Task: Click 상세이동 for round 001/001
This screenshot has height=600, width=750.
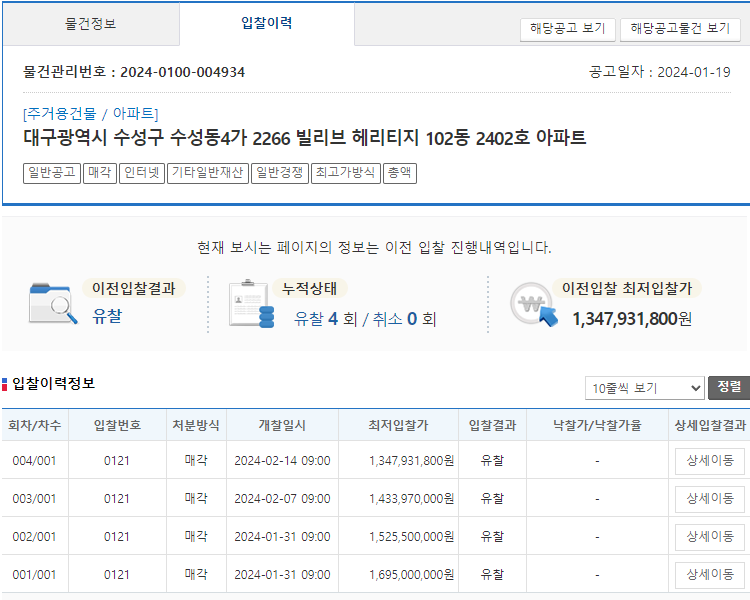Action: (x=710, y=575)
